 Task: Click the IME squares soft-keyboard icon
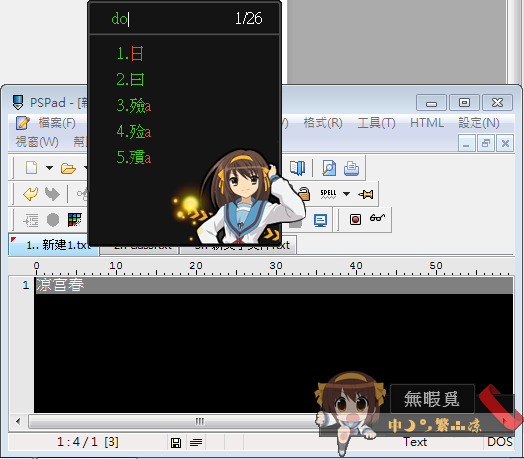click(x=458, y=427)
